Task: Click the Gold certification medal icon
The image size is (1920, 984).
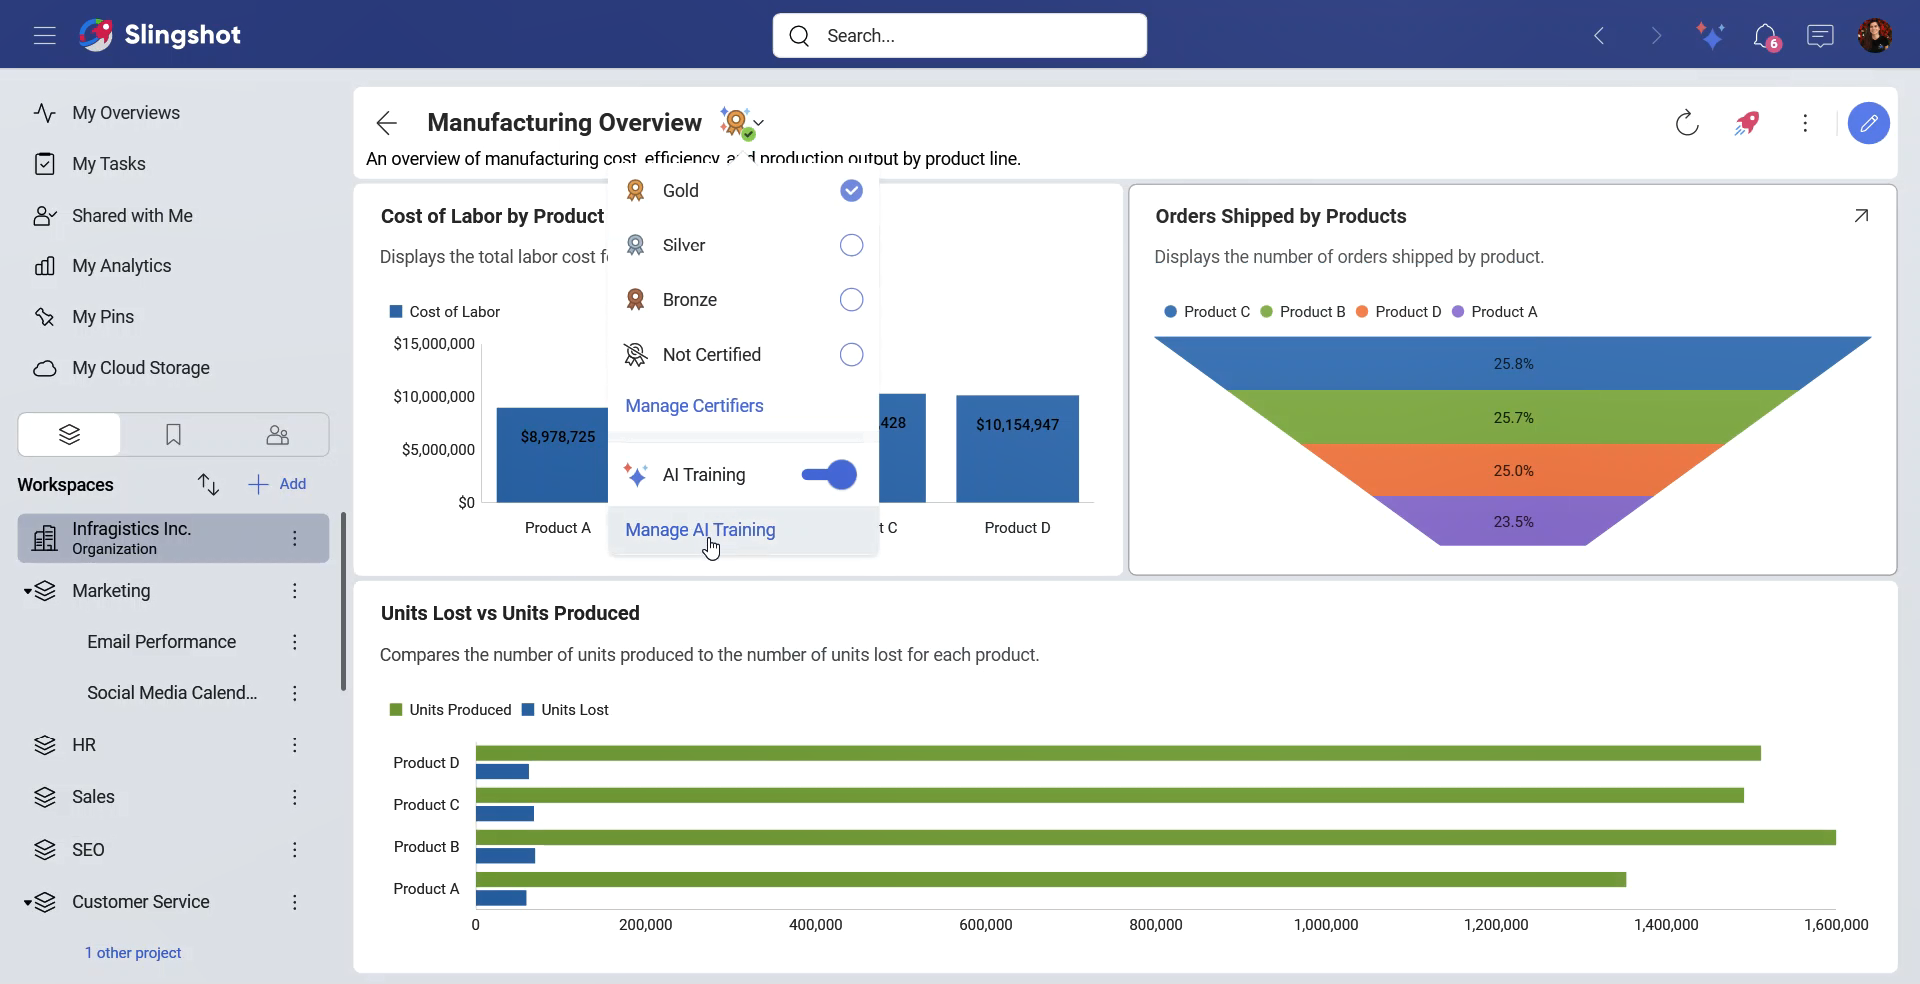Action: click(x=635, y=190)
